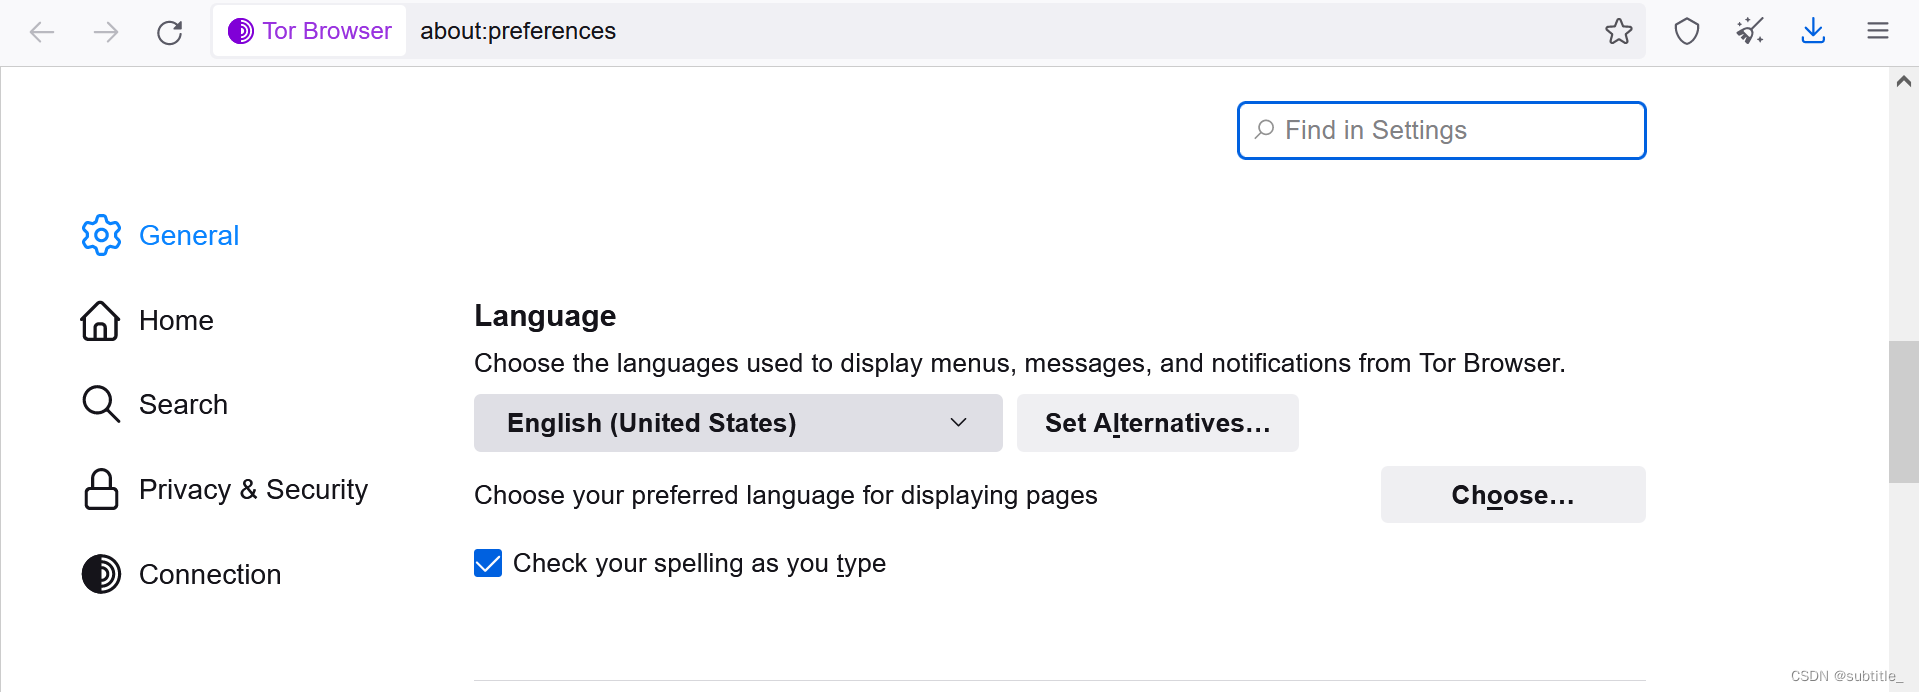Click the New Identity broom icon
Viewport: 1919px width, 692px height.
tap(1749, 31)
